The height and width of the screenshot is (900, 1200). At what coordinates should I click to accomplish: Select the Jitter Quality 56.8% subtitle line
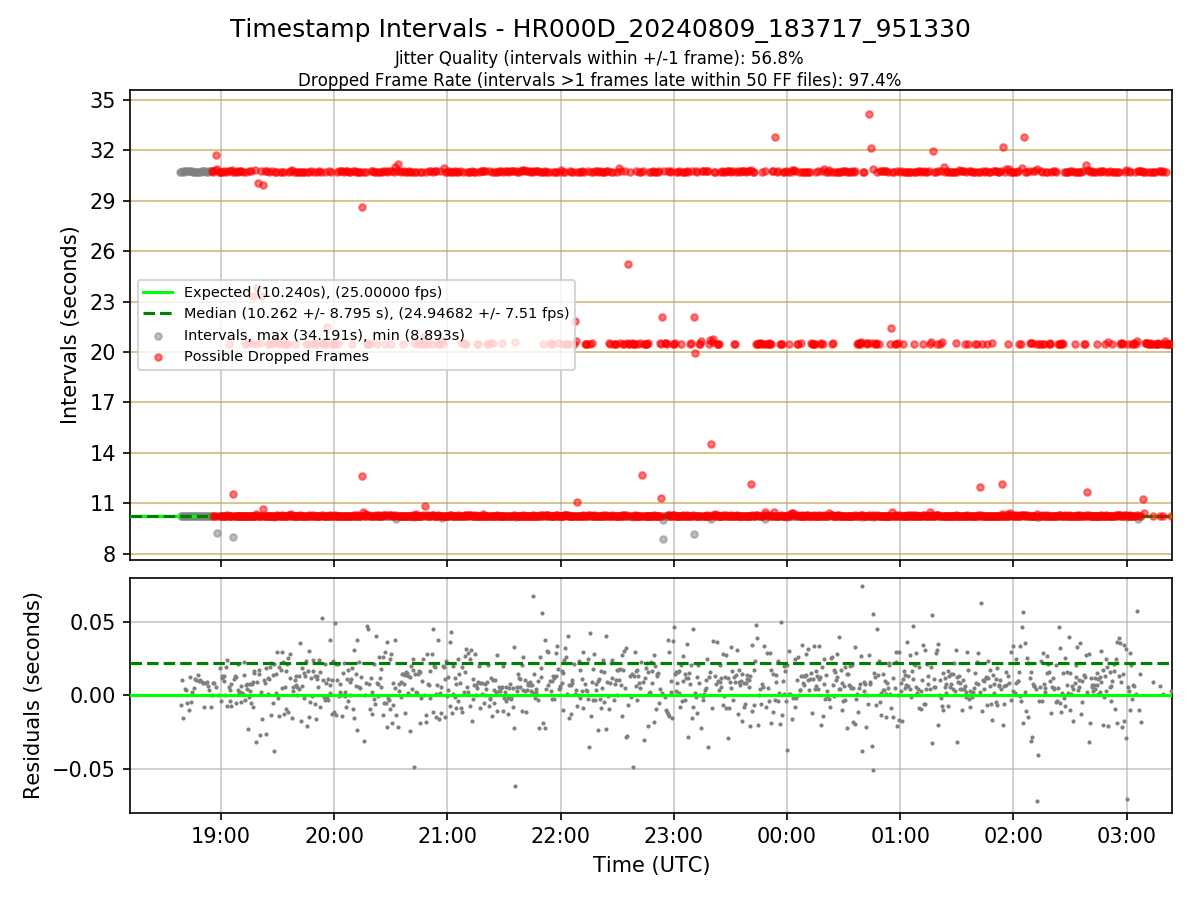pyautogui.click(x=599, y=58)
